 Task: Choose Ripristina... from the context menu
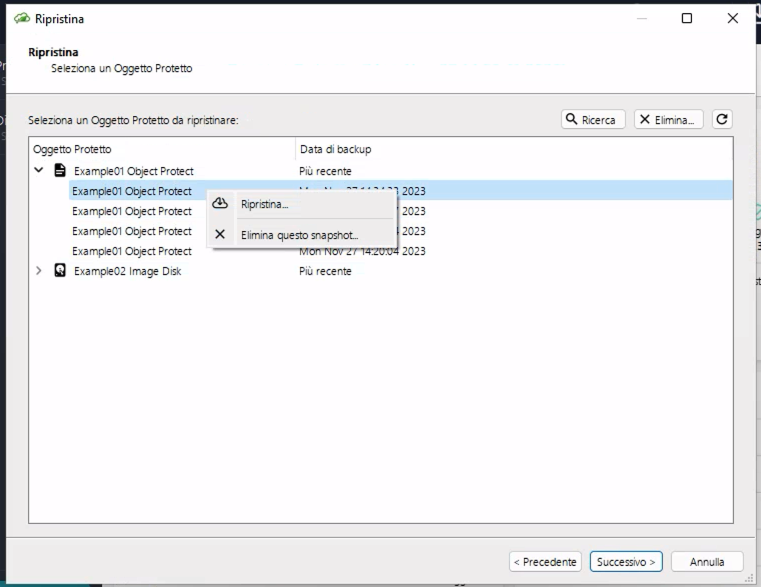click(264, 204)
